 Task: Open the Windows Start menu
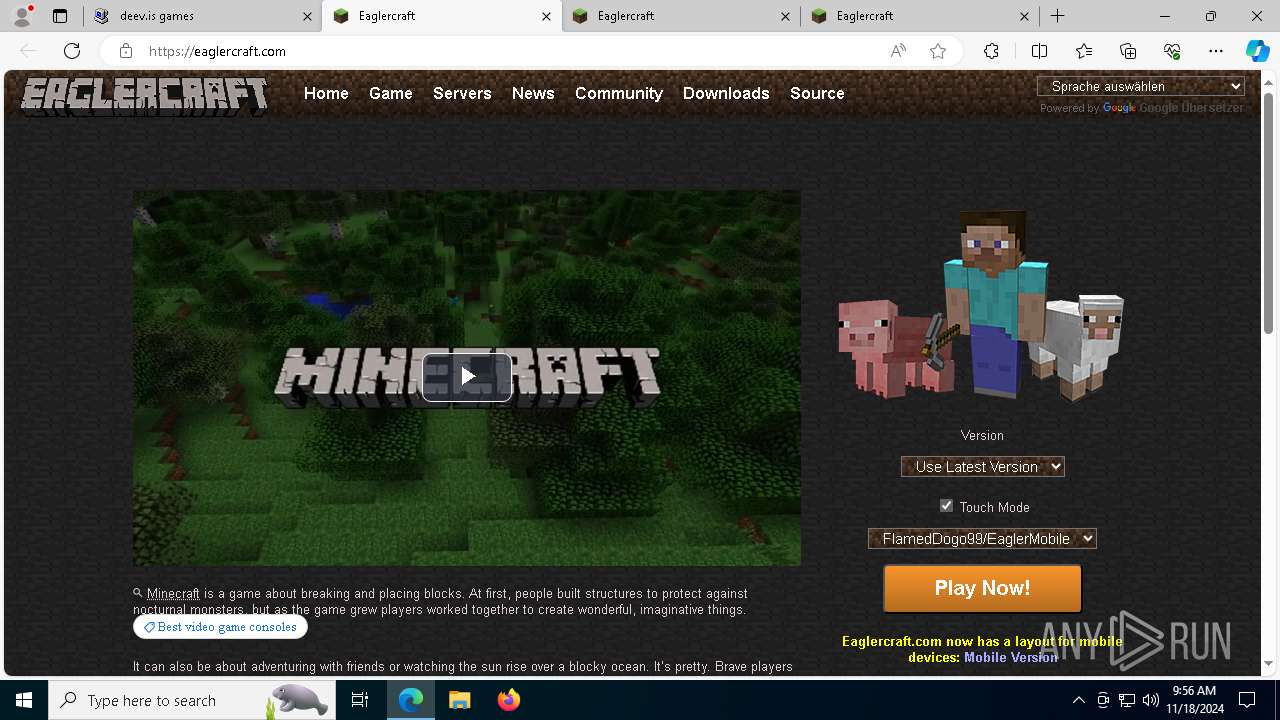[x=24, y=700]
